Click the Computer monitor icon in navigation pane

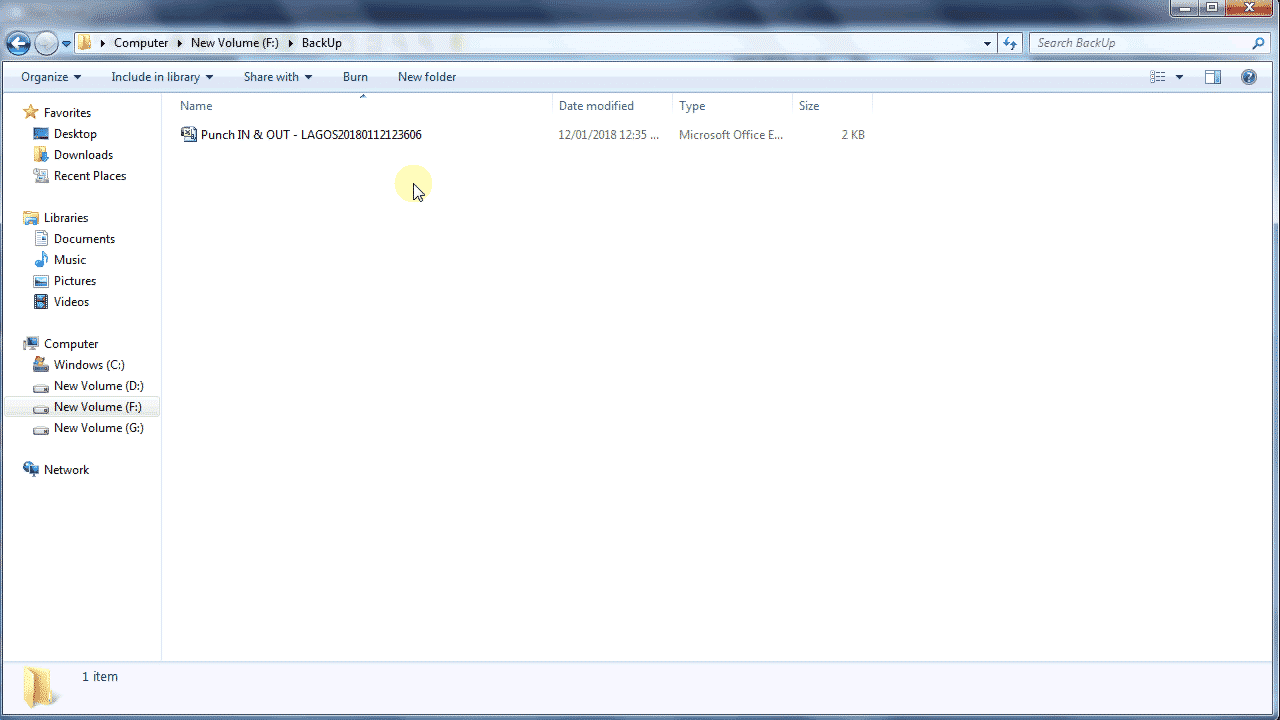(x=30, y=344)
